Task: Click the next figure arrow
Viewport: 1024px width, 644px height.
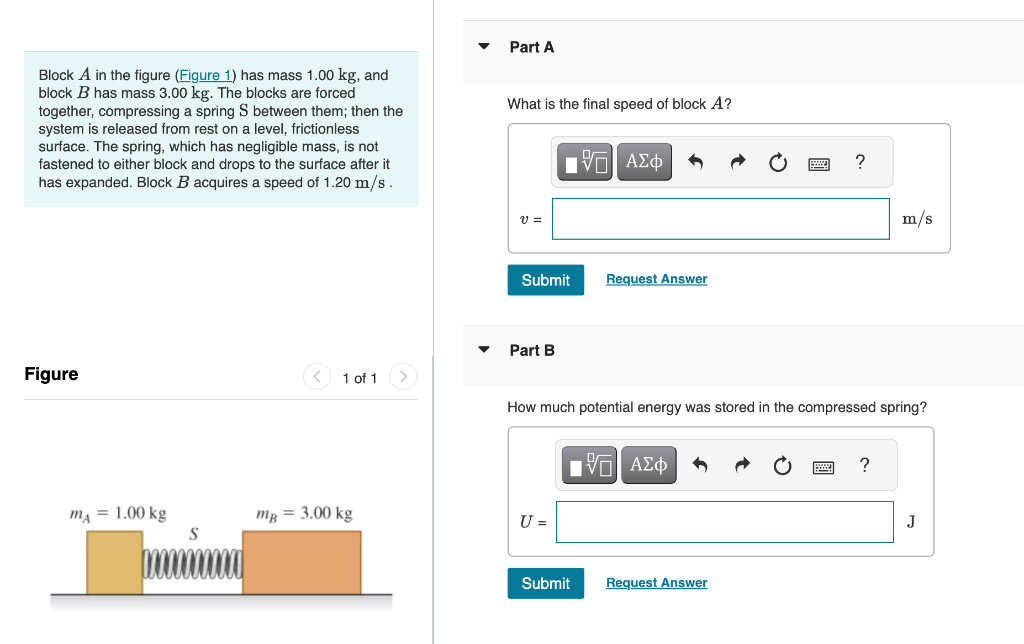Action: click(402, 377)
